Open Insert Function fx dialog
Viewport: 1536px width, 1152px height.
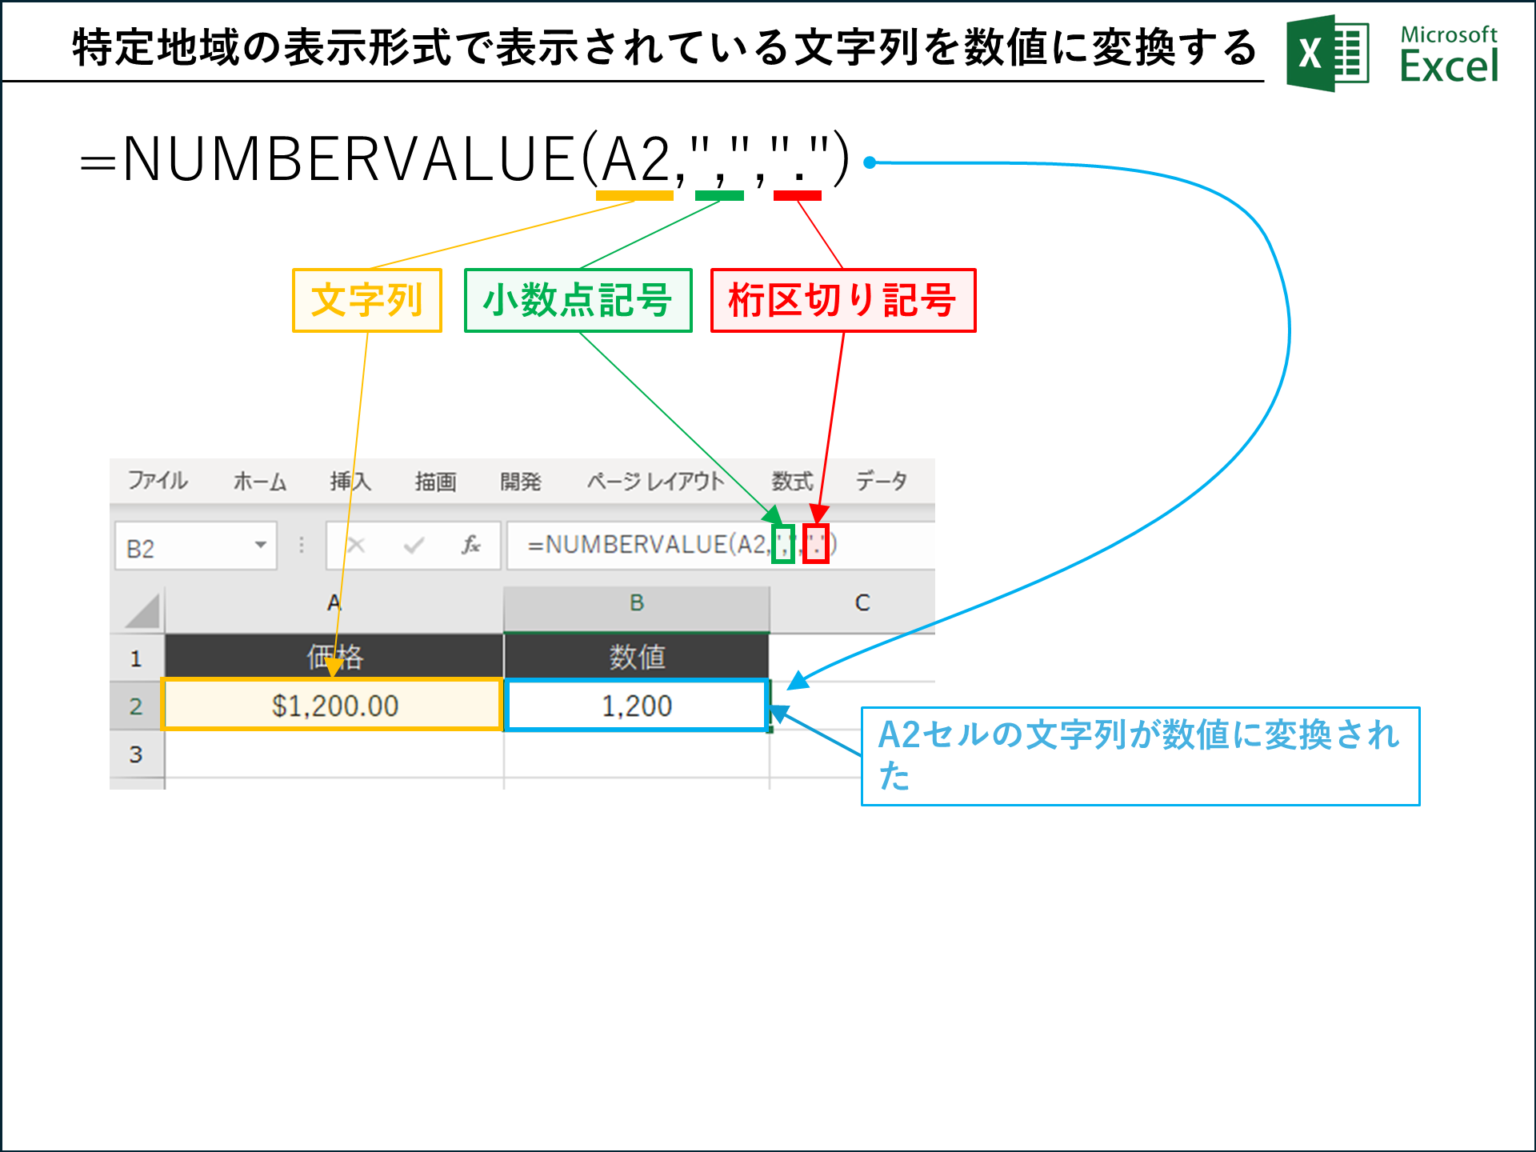point(471,545)
